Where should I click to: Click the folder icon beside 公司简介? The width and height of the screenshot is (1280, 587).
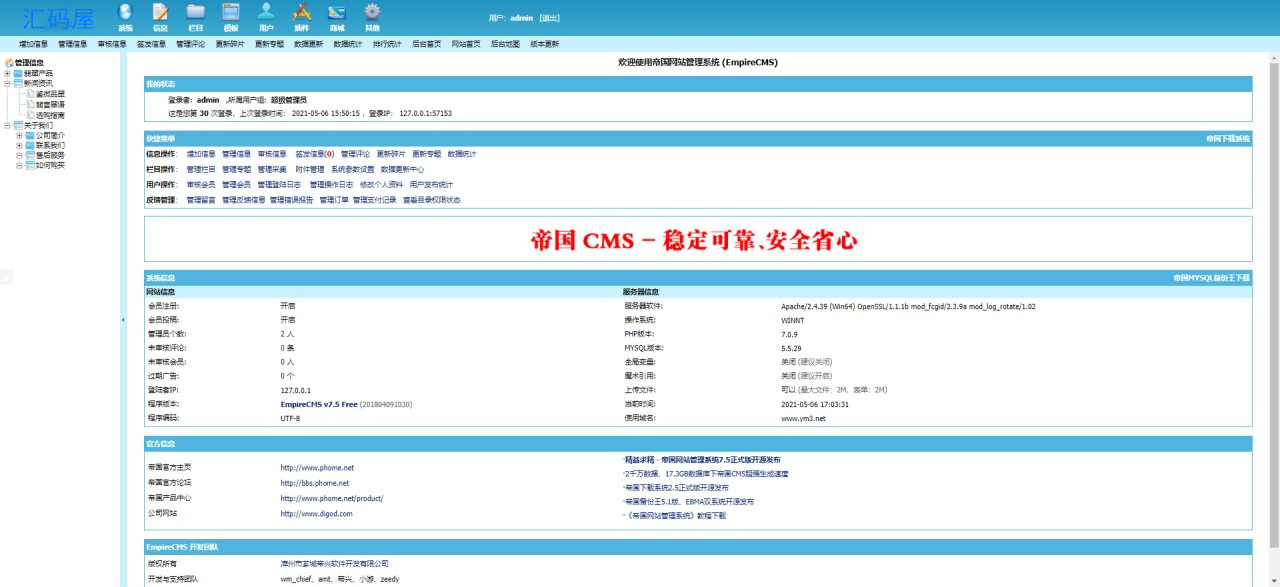click(30, 135)
